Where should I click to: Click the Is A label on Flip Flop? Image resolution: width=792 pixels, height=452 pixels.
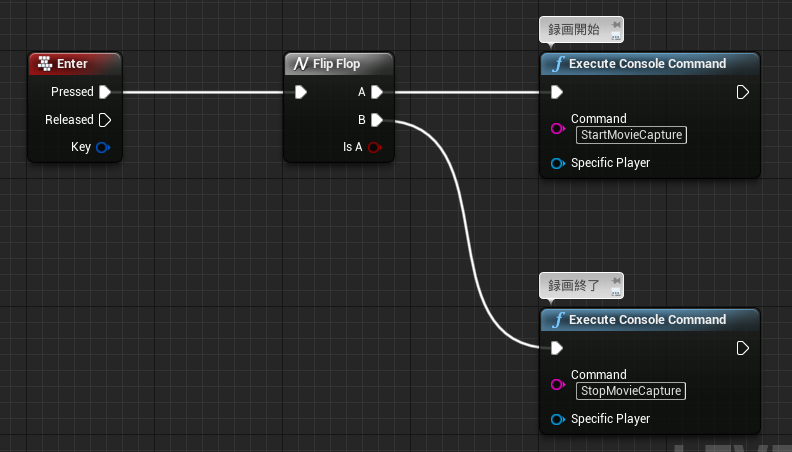click(353, 147)
